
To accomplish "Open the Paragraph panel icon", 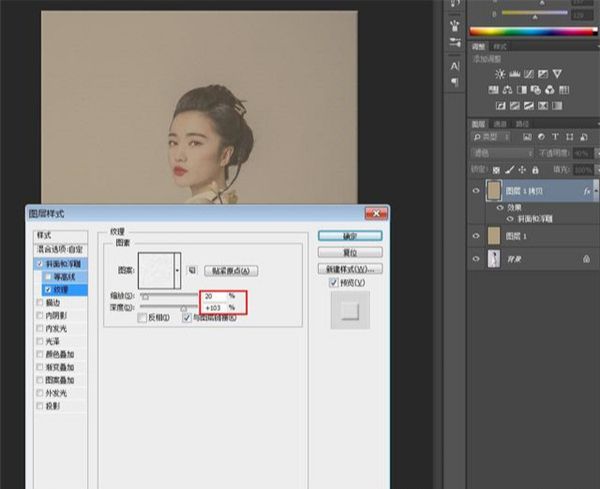I will pyautogui.click(x=455, y=82).
